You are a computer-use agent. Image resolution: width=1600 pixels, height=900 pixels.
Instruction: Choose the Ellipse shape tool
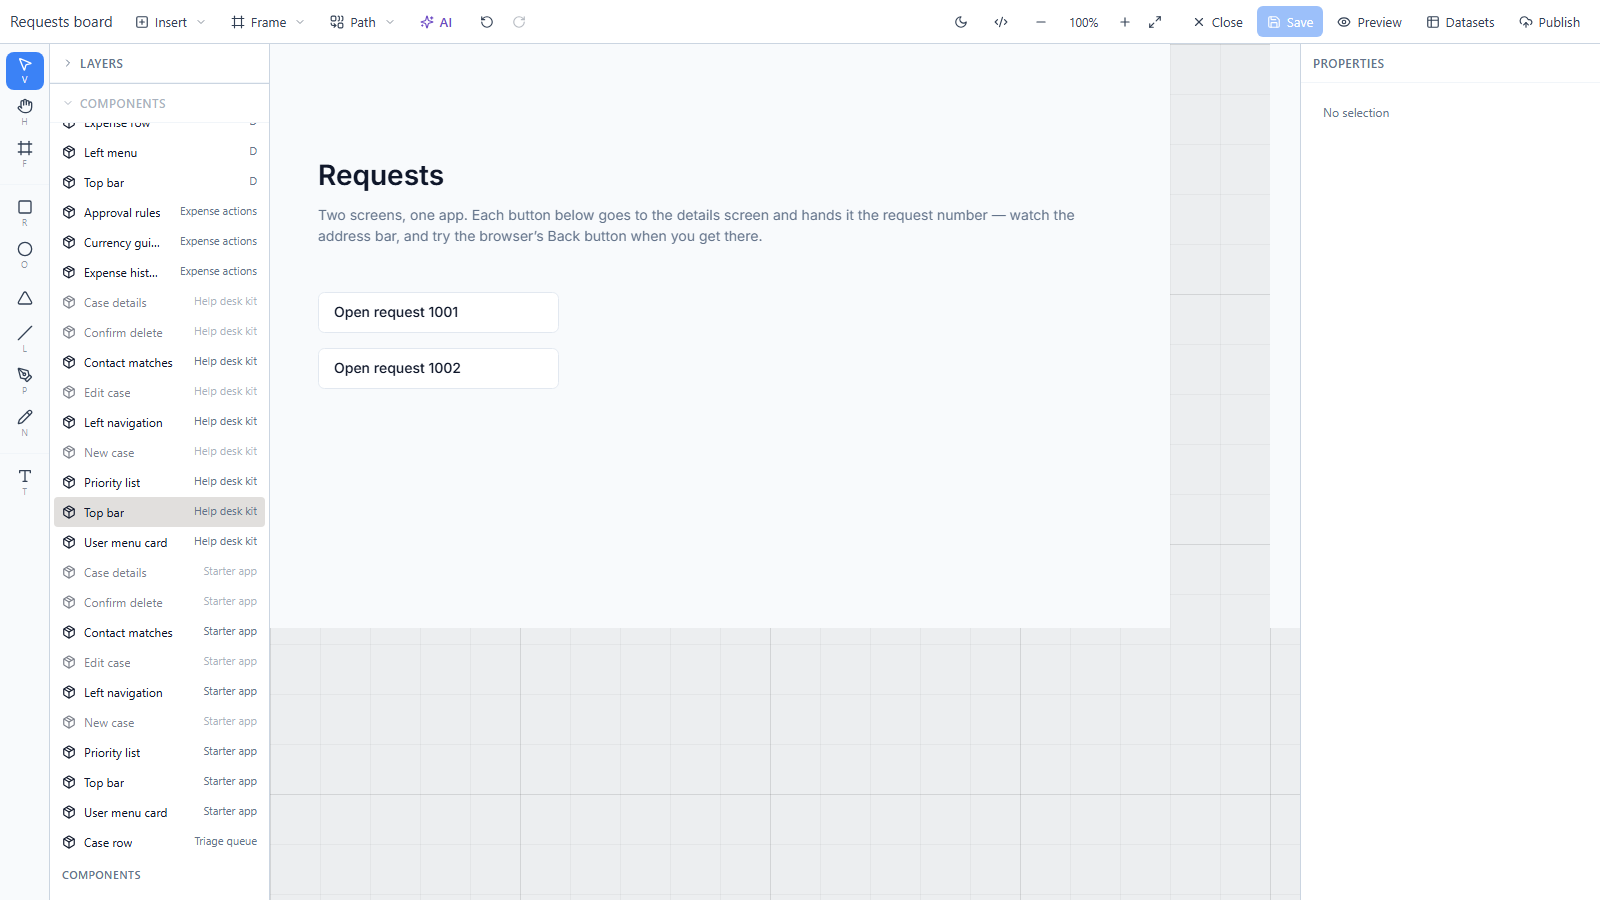click(25, 254)
